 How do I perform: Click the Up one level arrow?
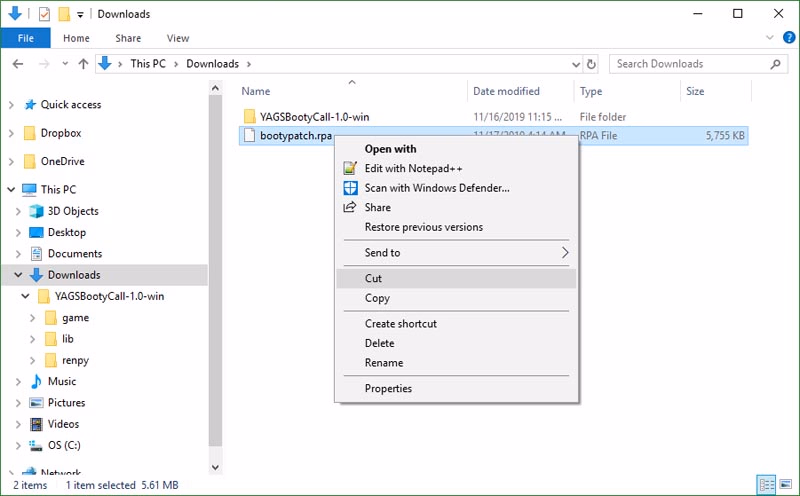click(x=83, y=64)
